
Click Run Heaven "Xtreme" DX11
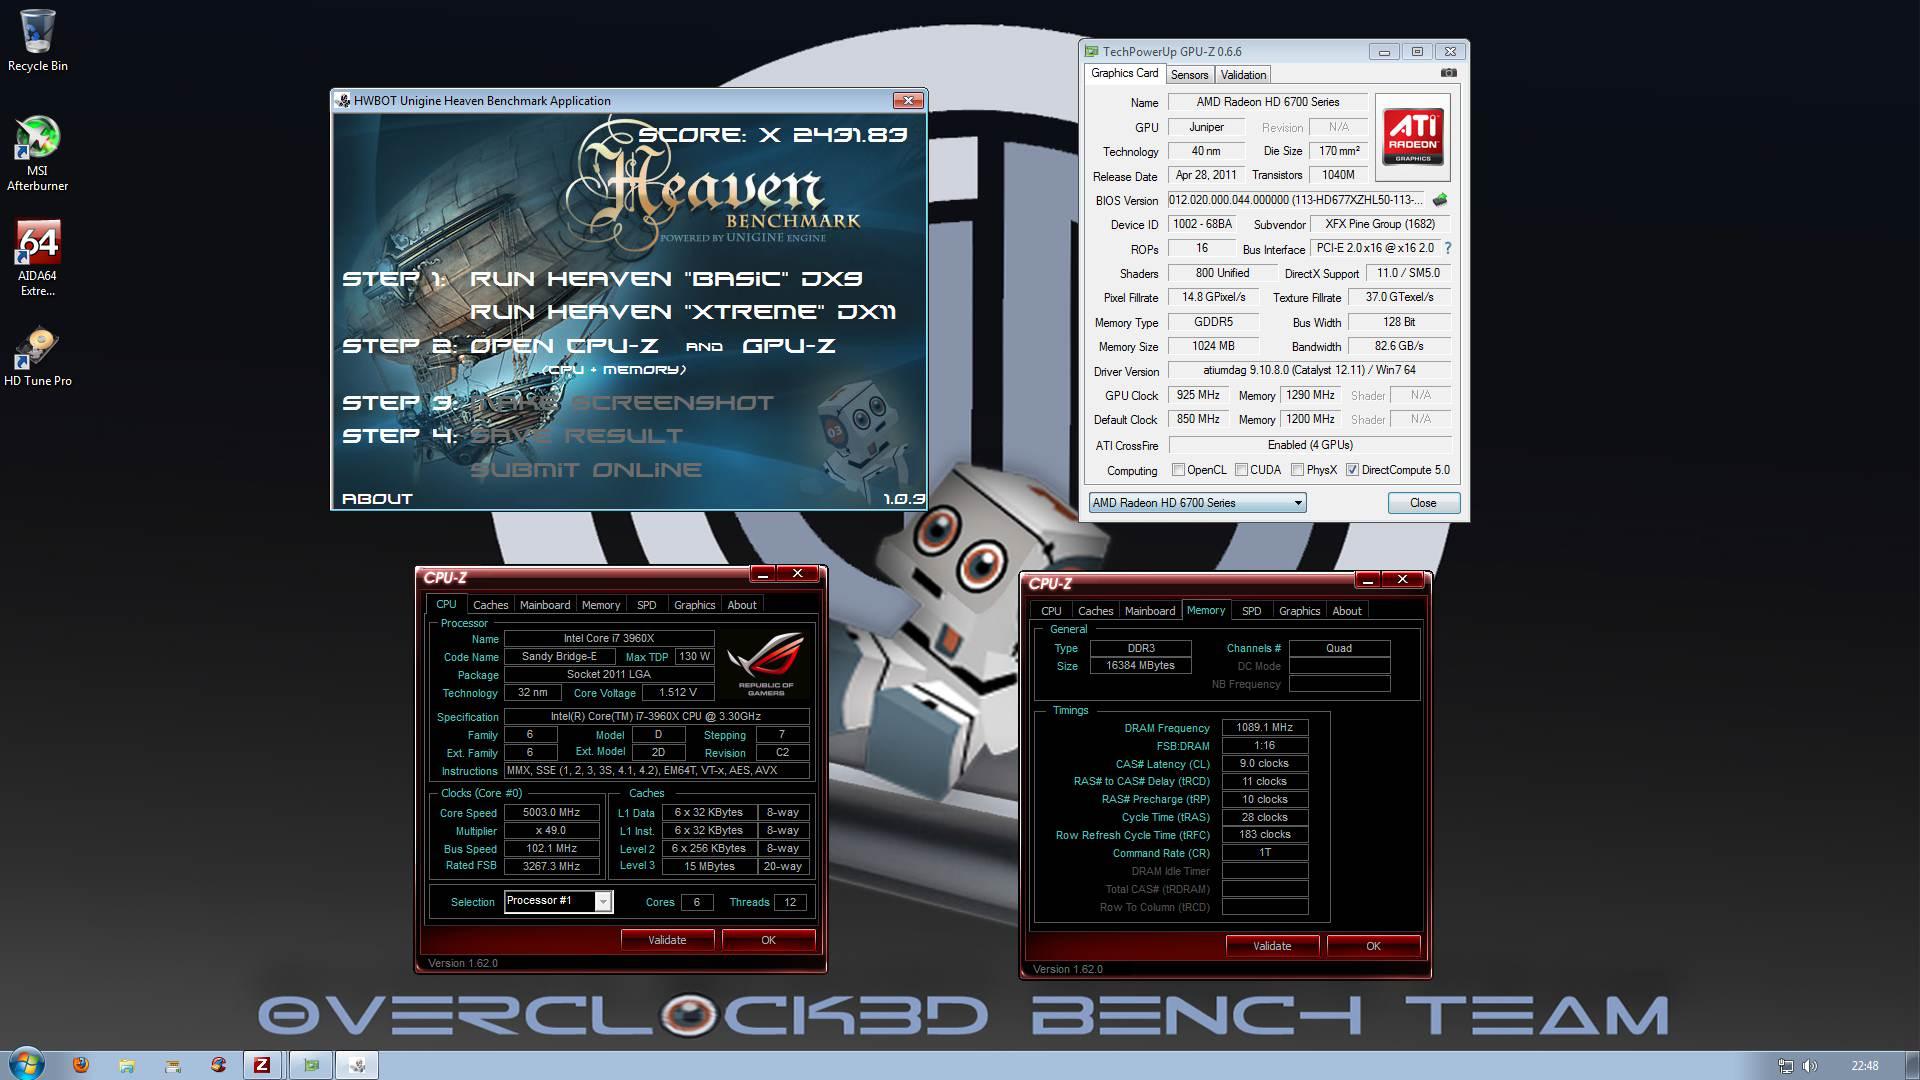coord(683,312)
